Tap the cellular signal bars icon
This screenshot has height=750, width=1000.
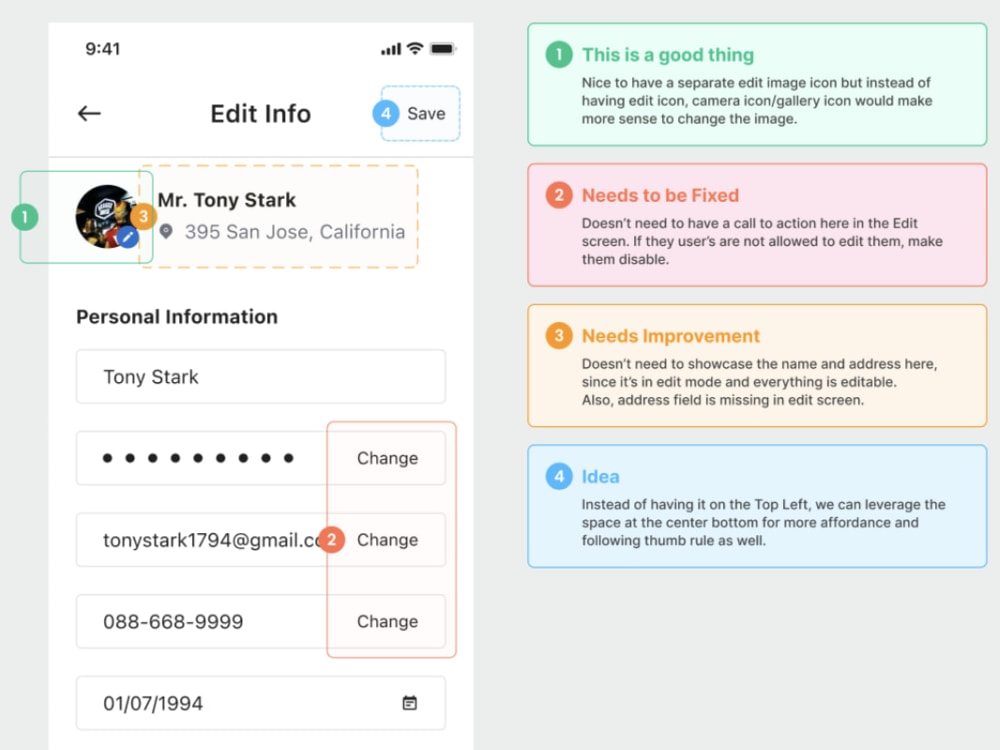391,49
